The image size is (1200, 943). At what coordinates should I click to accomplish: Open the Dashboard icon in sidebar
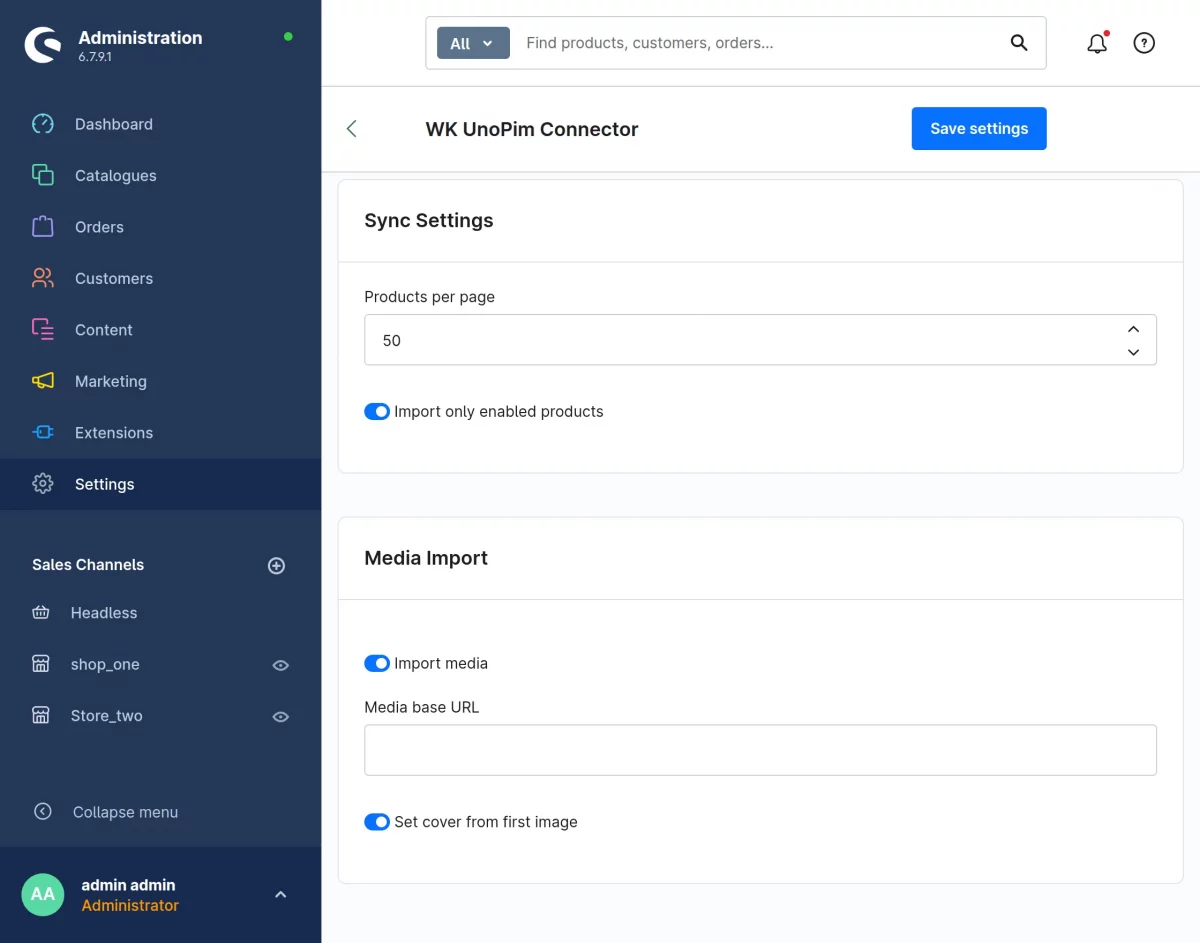tap(43, 124)
